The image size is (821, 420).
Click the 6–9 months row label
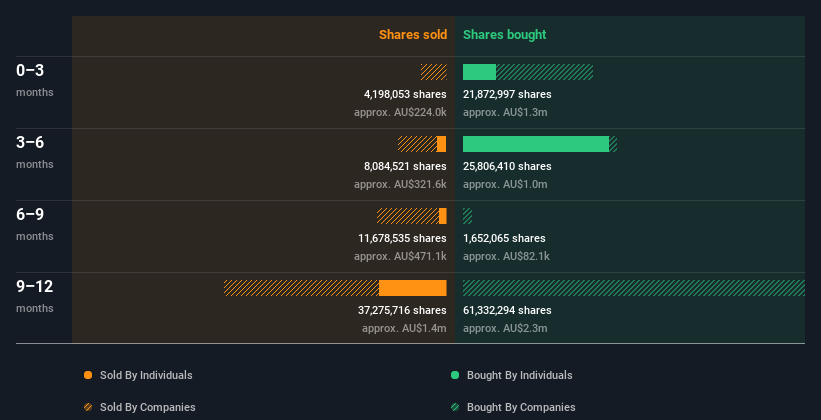35,224
